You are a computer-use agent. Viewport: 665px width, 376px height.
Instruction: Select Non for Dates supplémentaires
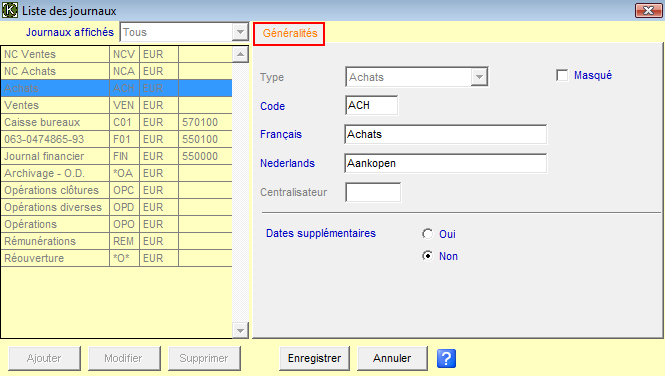pos(428,256)
